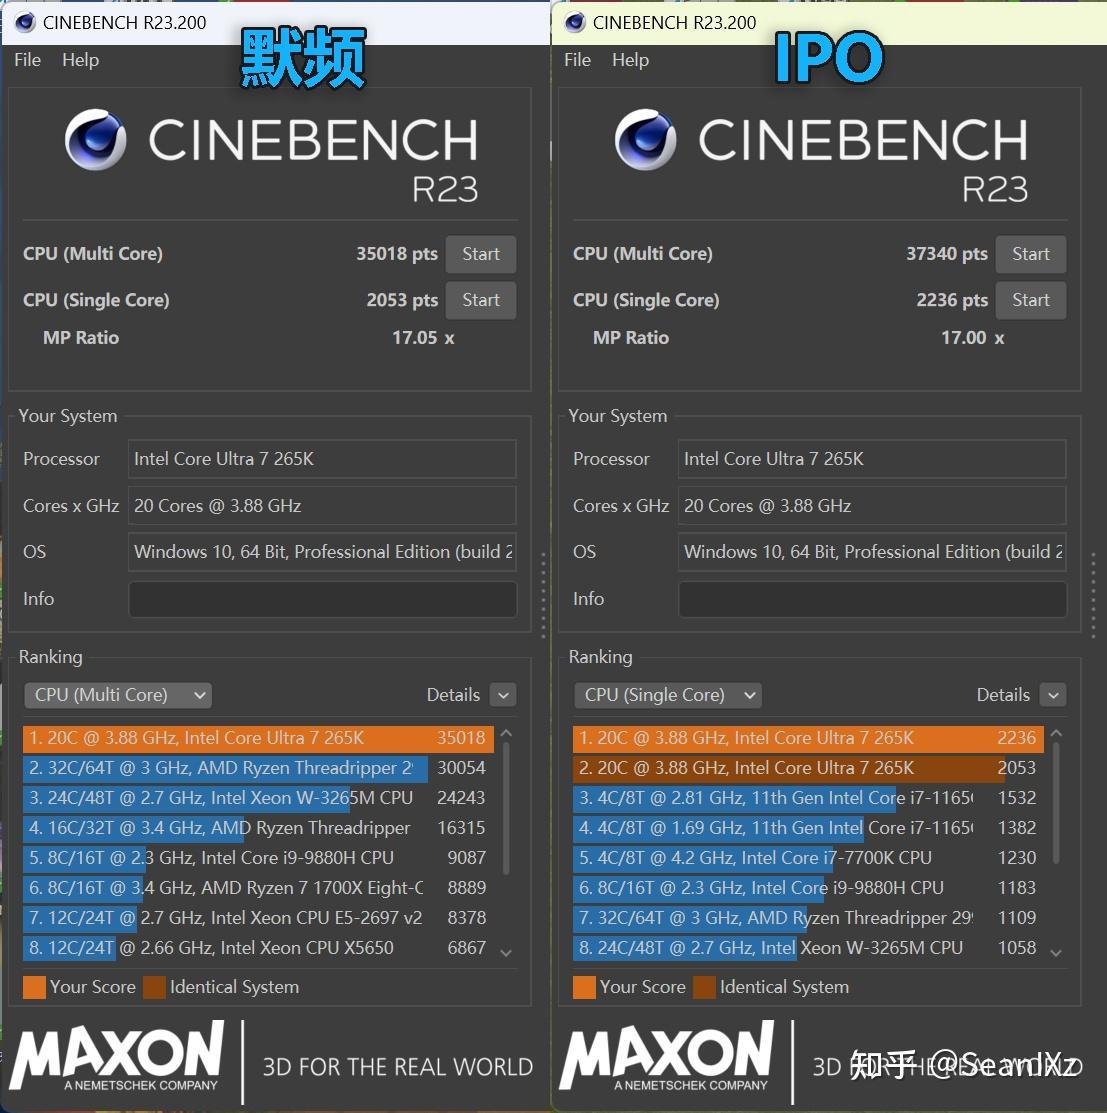Select 1.69 GHz i7-1165 row scoring 1382
The image size is (1107, 1113).
(808, 828)
